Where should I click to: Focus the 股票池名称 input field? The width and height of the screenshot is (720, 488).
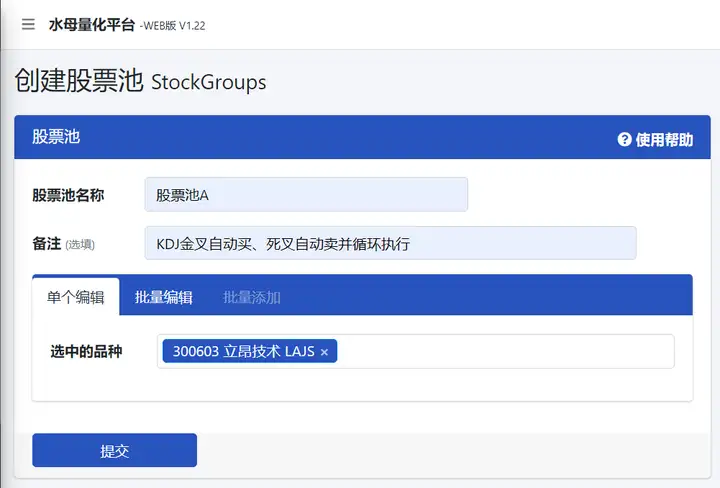tap(306, 195)
